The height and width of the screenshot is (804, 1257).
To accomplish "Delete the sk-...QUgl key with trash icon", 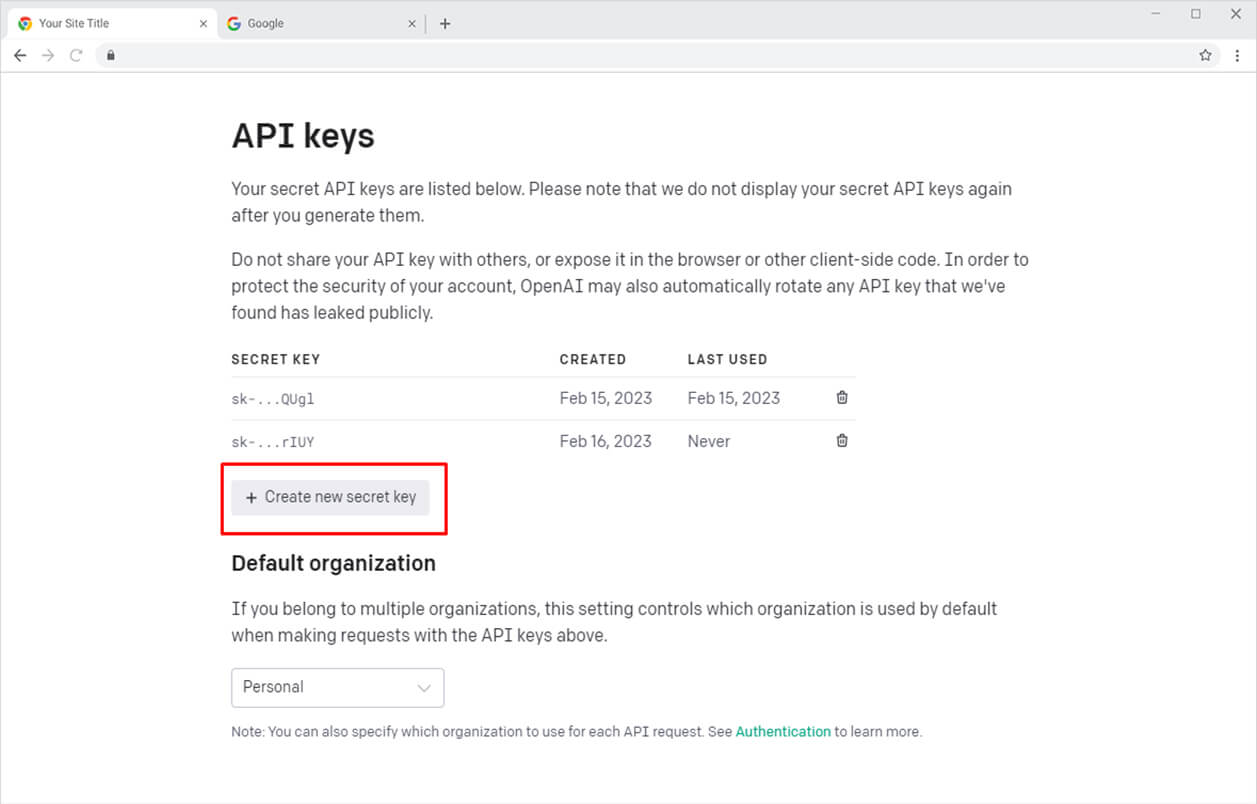I will [842, 398].
